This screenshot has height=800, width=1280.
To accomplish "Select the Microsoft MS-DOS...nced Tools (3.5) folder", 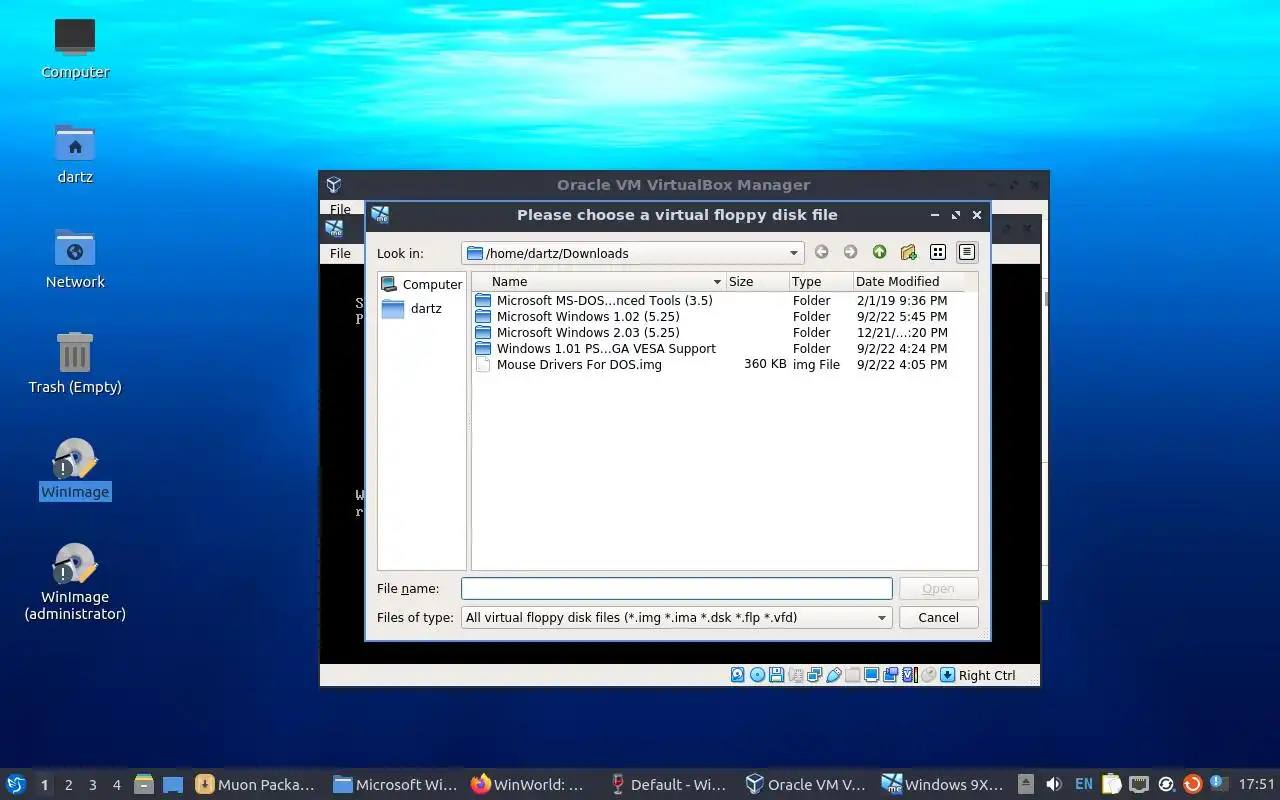I will point(596,300).
